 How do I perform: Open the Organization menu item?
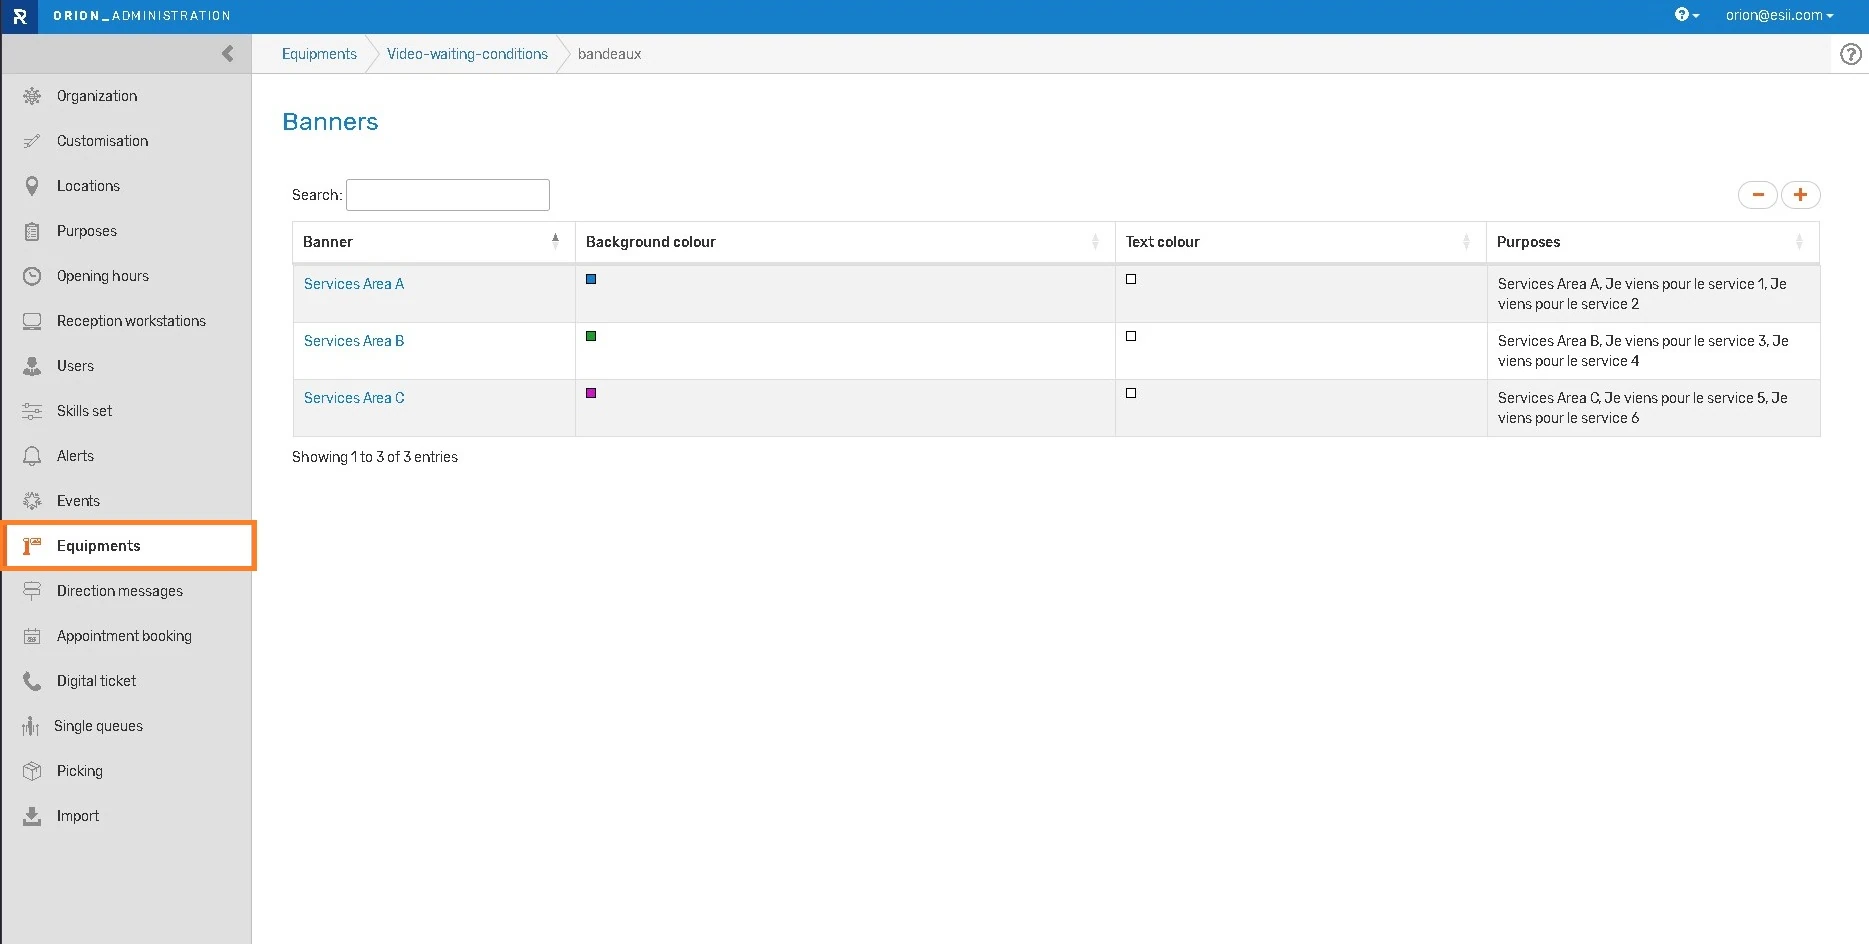(97, 96)
